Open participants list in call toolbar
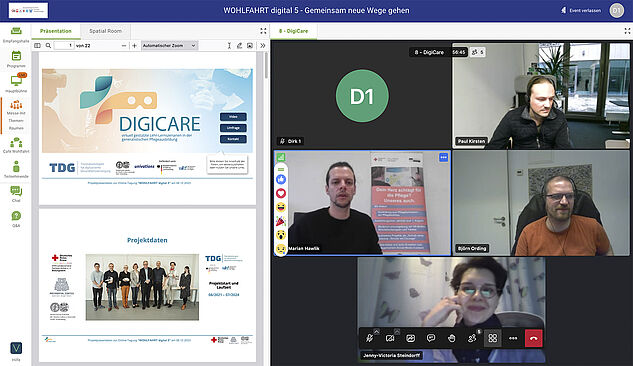 click(472, 338)
